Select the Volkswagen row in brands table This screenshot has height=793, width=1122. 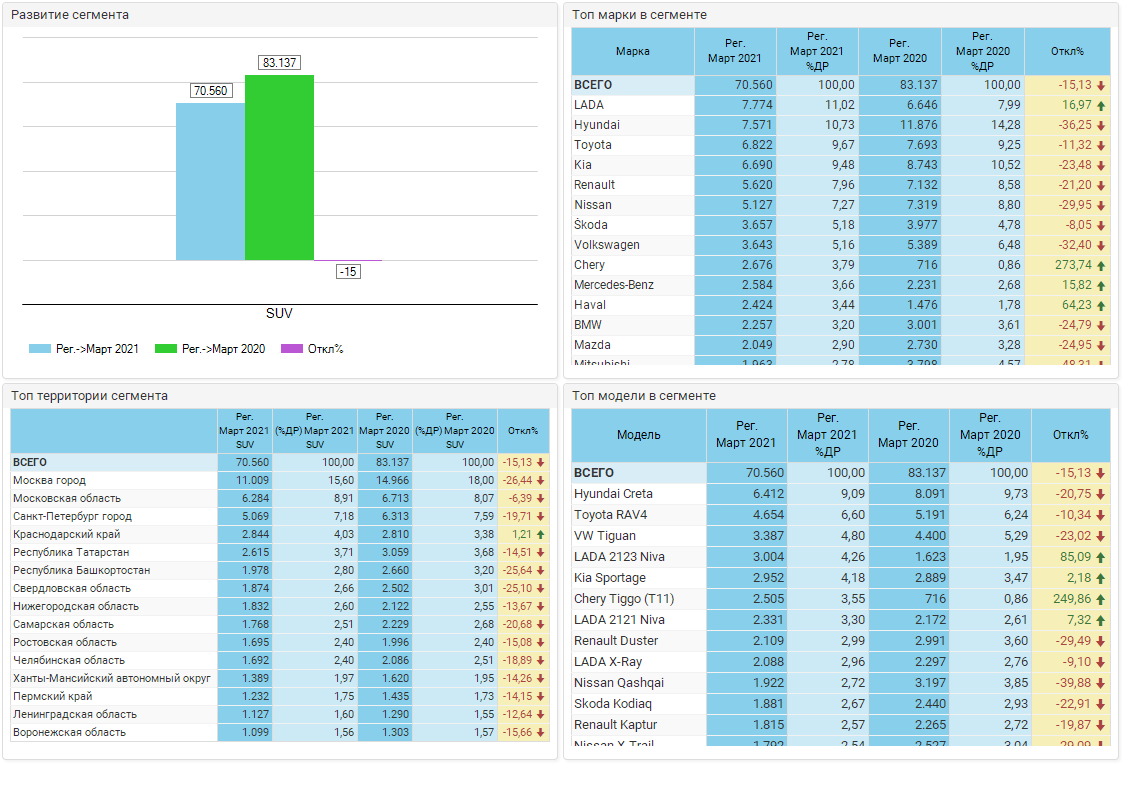tap(606, 245)
